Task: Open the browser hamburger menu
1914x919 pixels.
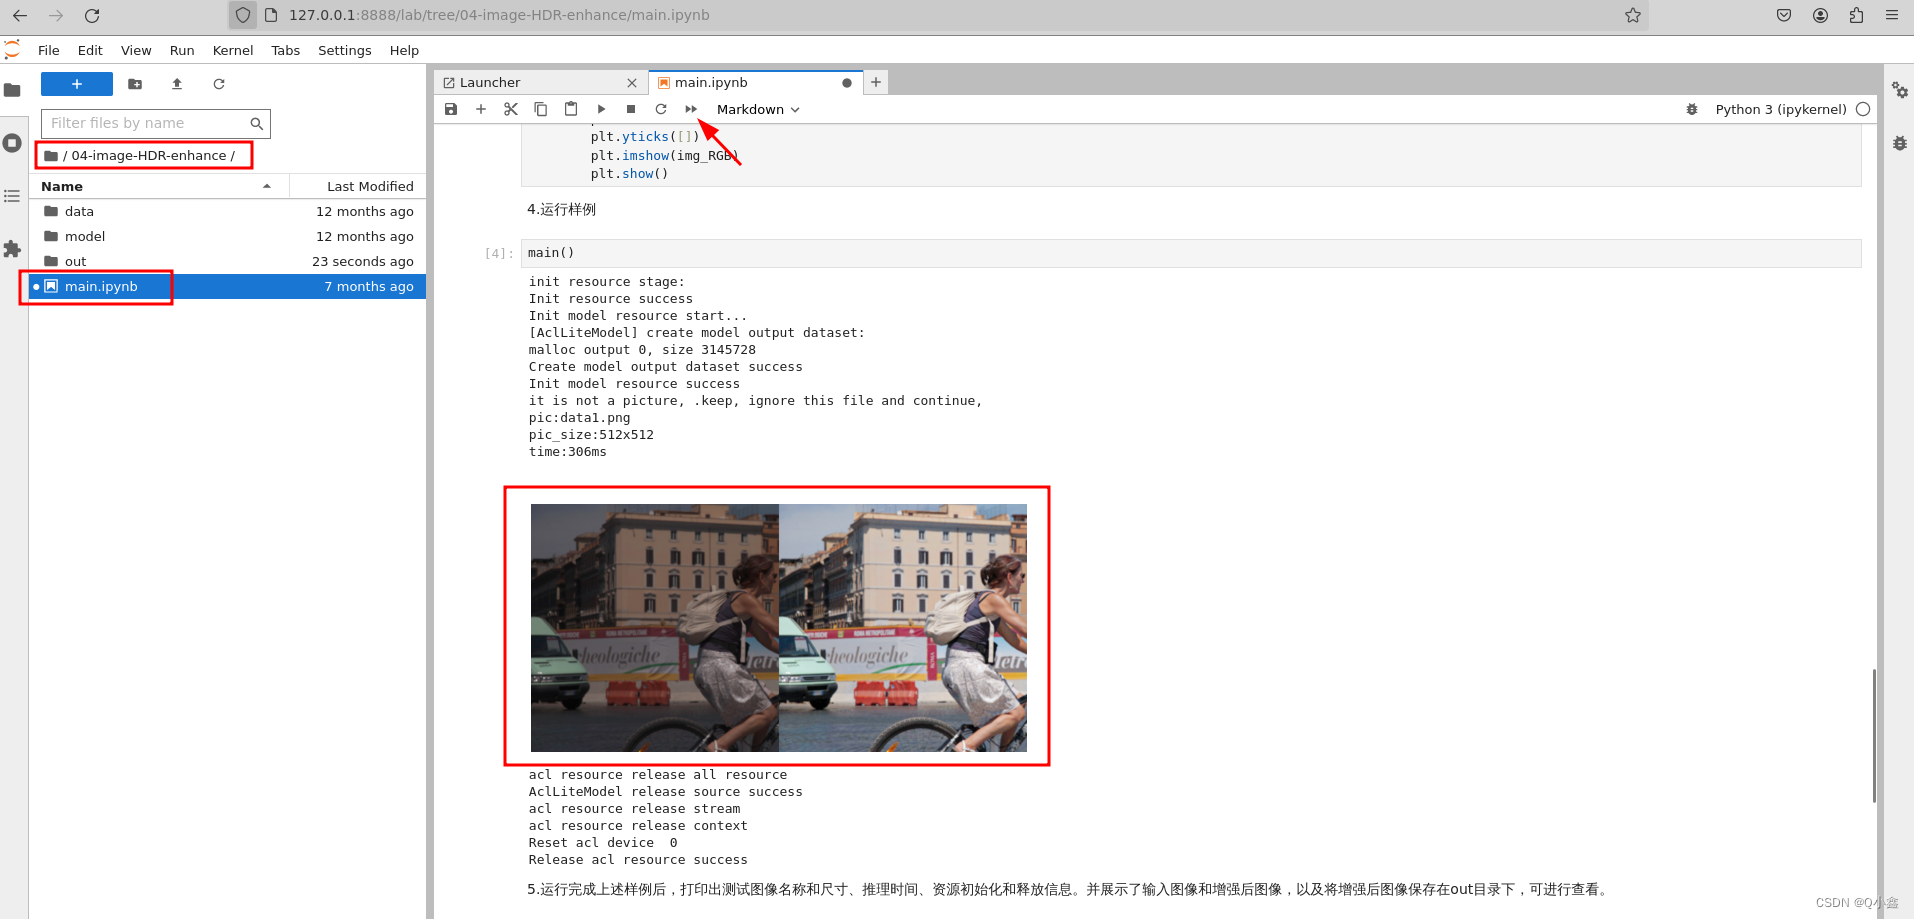Action: 1892,15
